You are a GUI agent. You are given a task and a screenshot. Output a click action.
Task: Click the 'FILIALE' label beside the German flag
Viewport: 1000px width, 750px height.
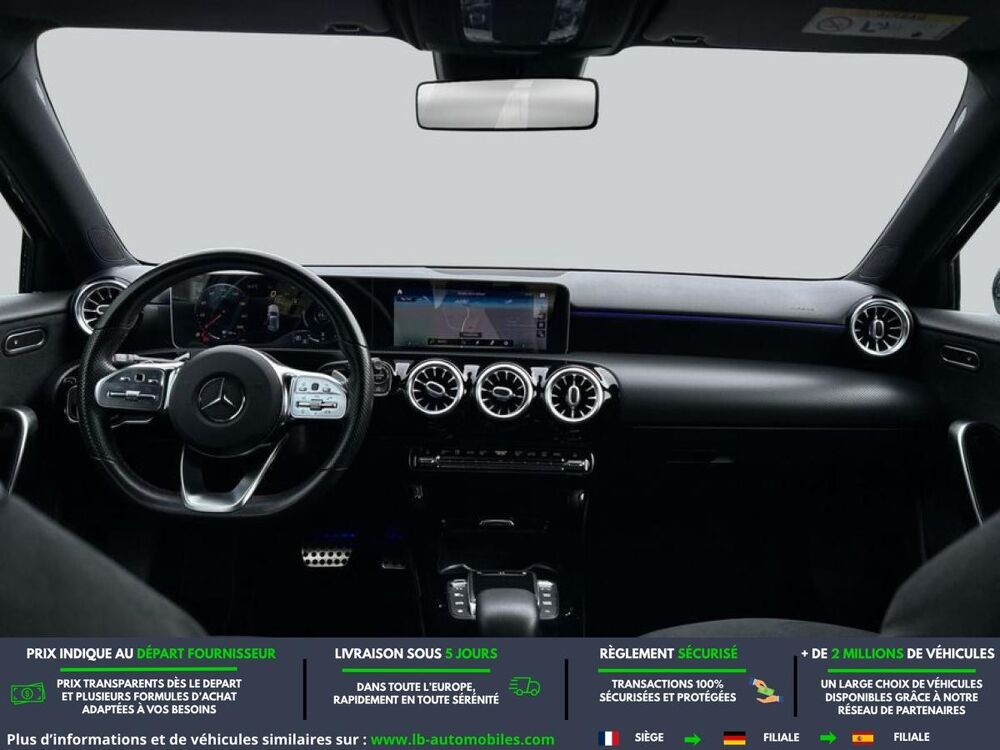781,737
